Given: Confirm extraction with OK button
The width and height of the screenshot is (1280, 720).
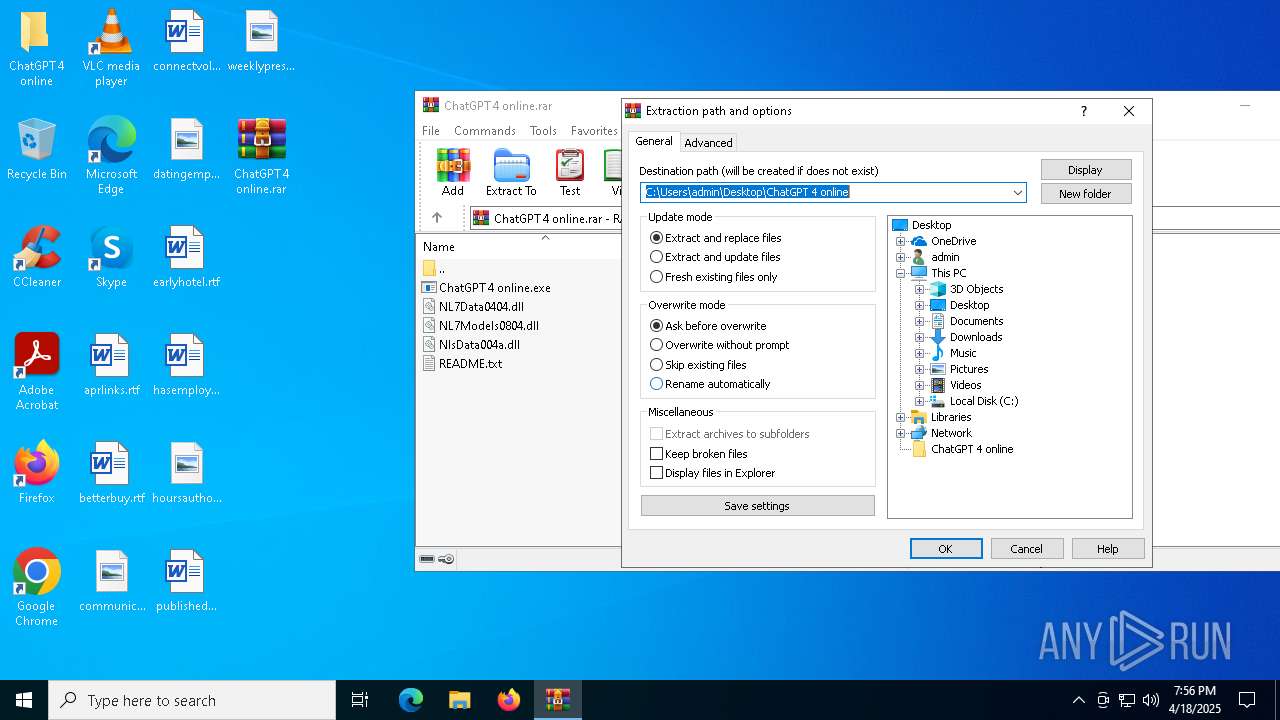Looking at the screenshot, I should pos(946,548).
